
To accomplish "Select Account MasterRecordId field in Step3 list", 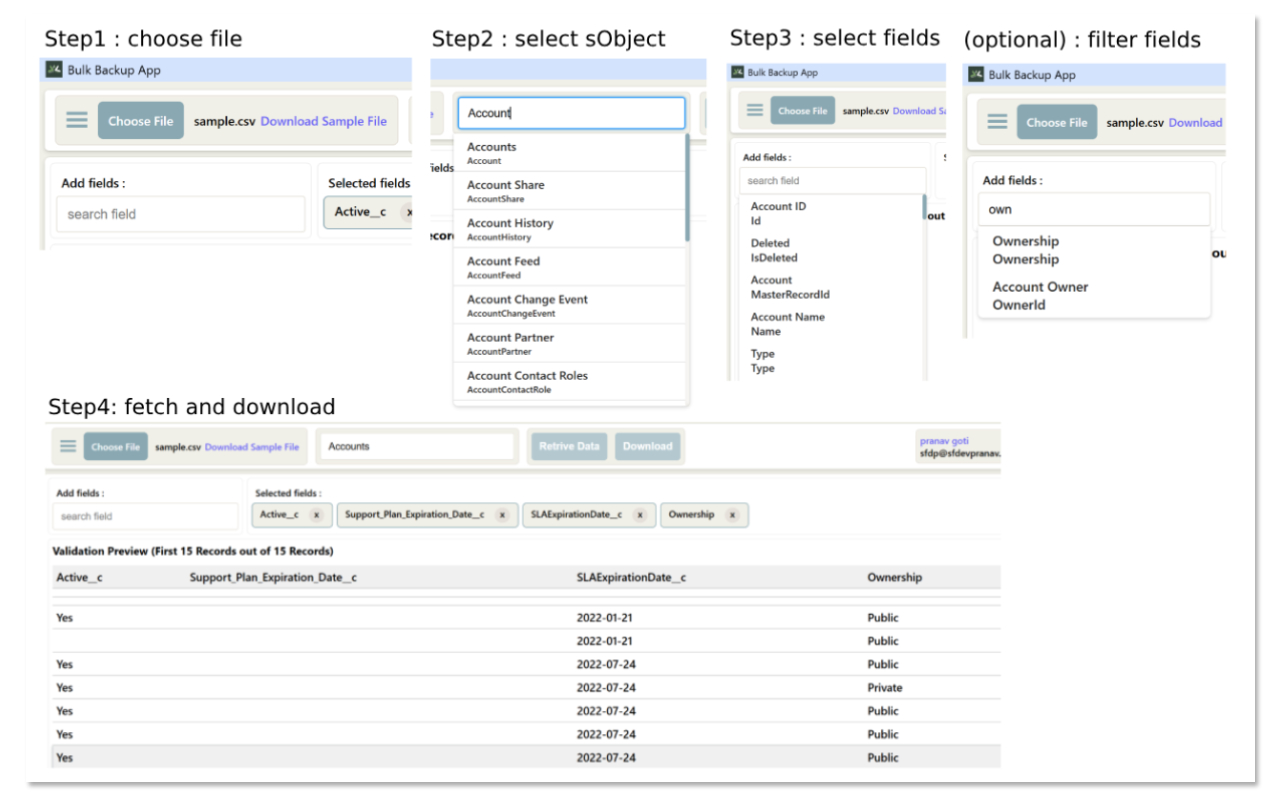I will [x=830, y=287].
